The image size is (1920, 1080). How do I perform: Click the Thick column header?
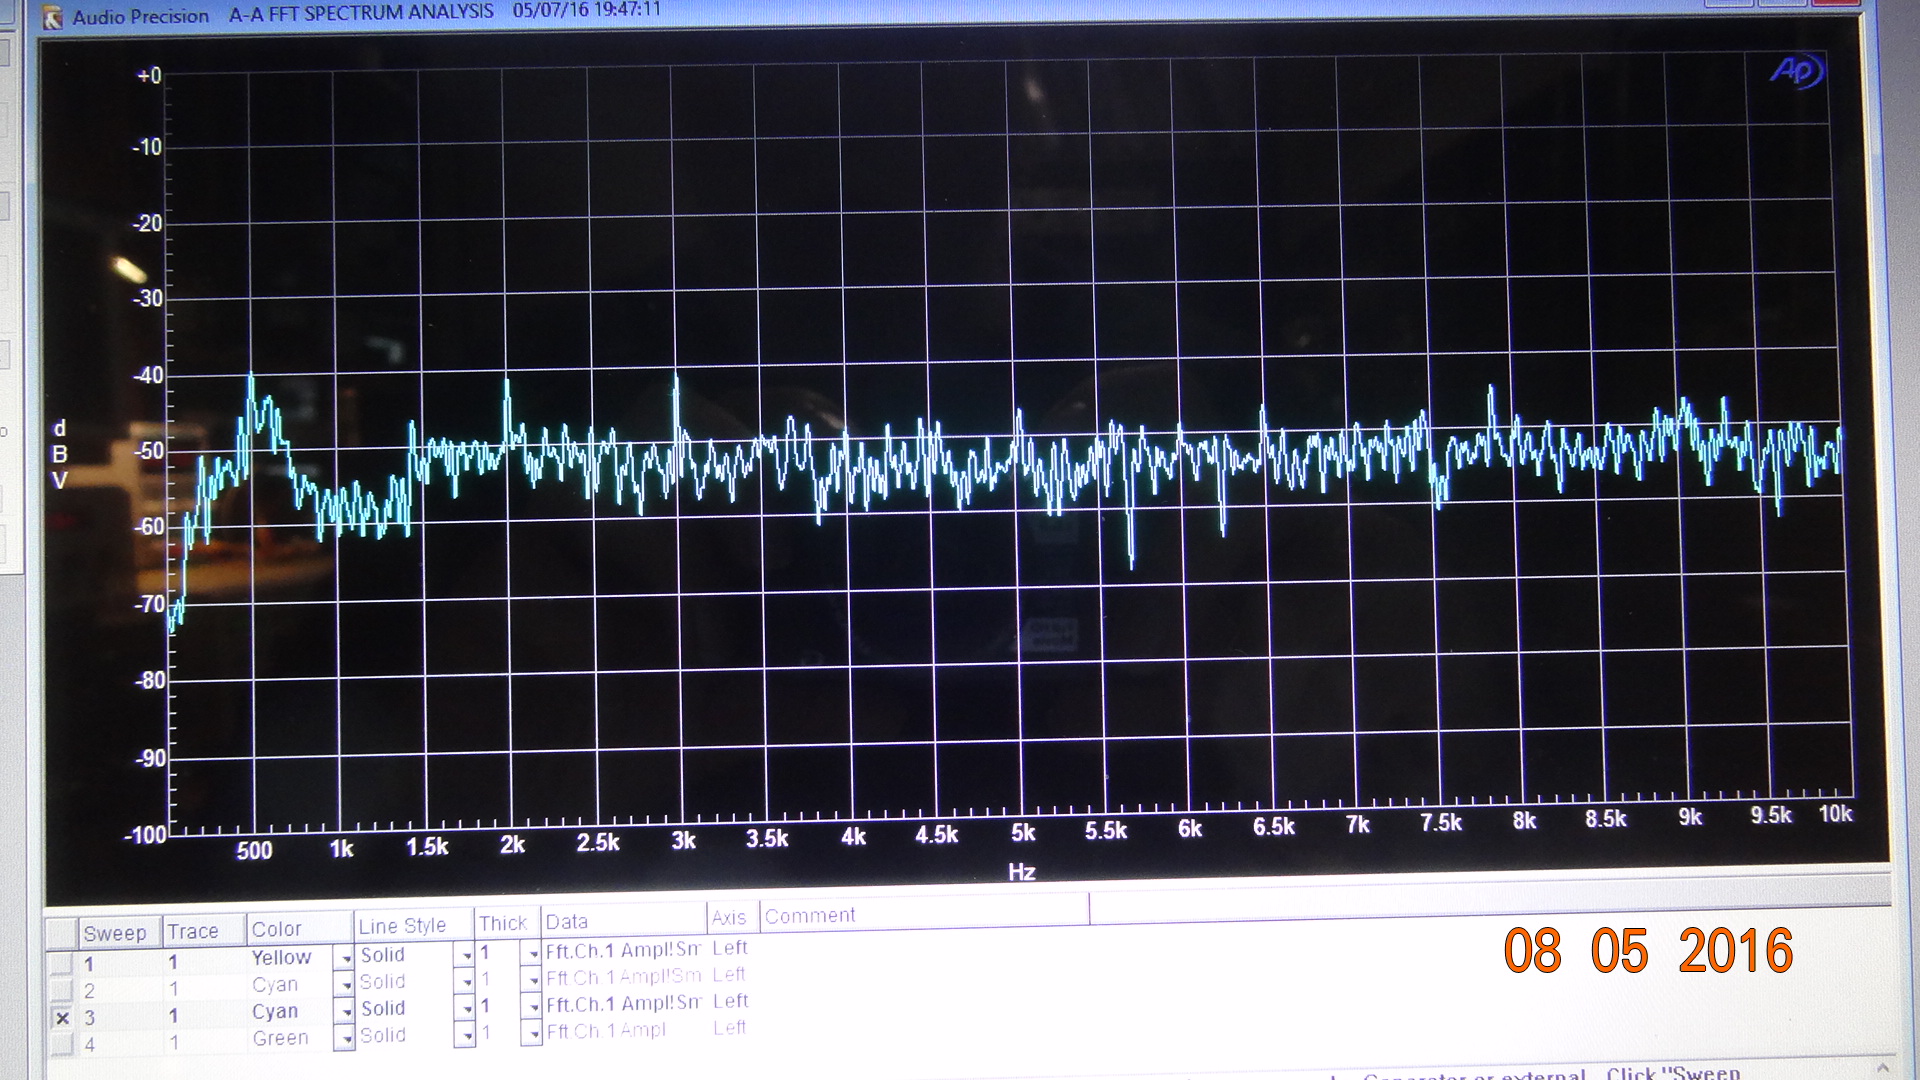point(507,923)
